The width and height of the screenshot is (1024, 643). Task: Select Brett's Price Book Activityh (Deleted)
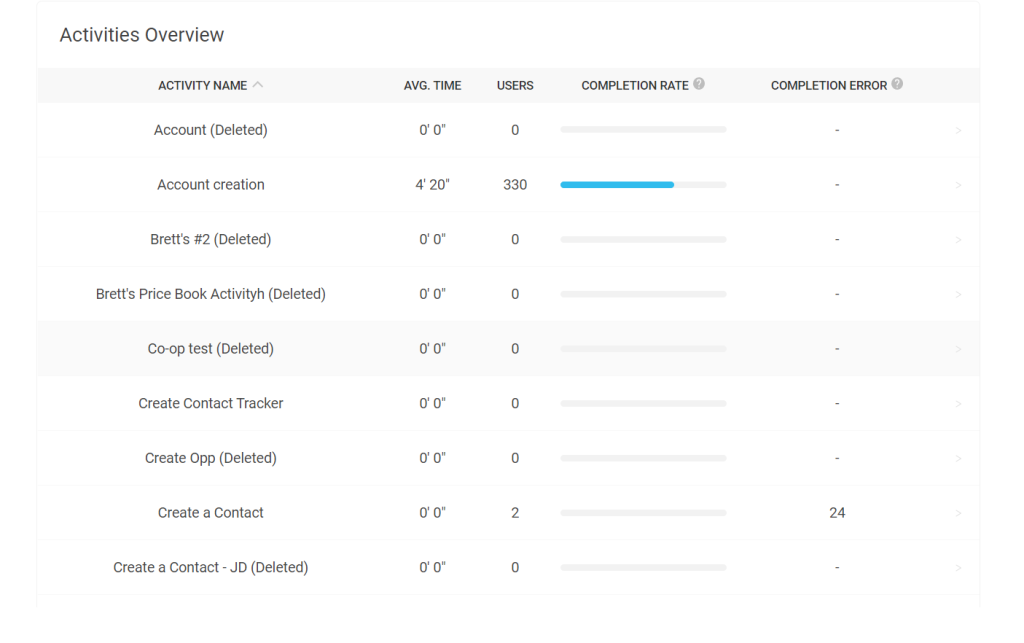(211, 294)
